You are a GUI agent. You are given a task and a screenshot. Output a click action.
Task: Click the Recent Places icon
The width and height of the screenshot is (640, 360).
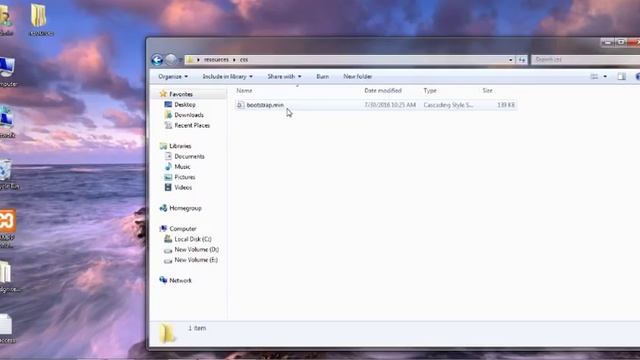(168, 125)
